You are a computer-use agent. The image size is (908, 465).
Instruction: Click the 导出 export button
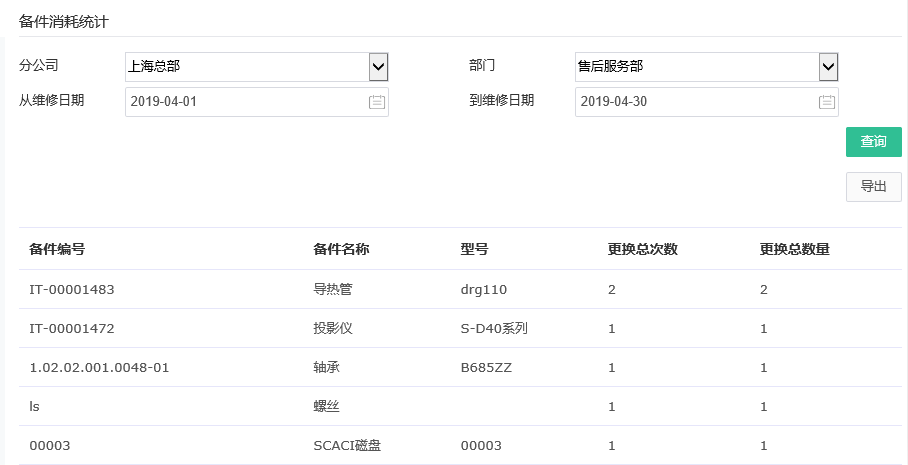click(873, 186)
